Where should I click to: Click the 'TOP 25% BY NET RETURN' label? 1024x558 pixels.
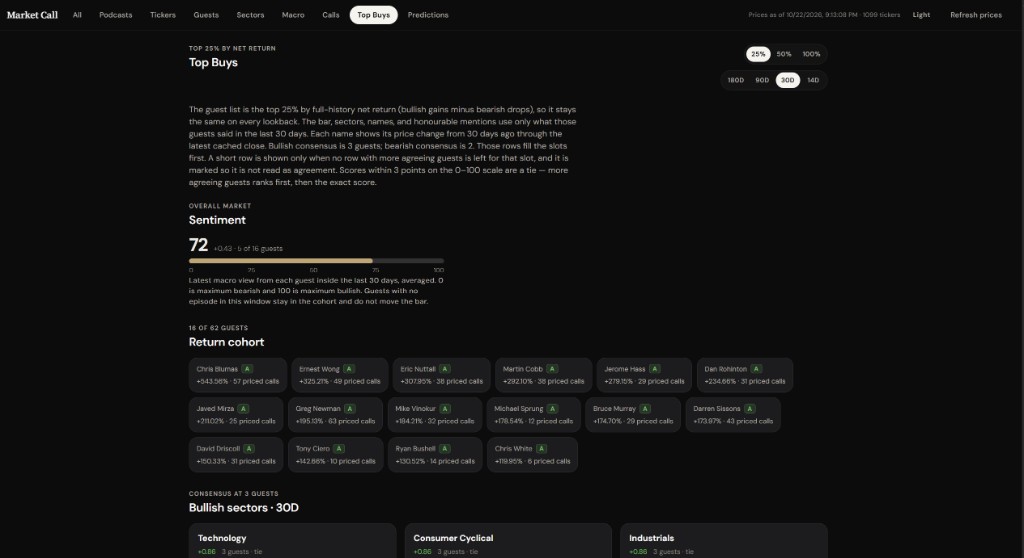click(232, 48)
